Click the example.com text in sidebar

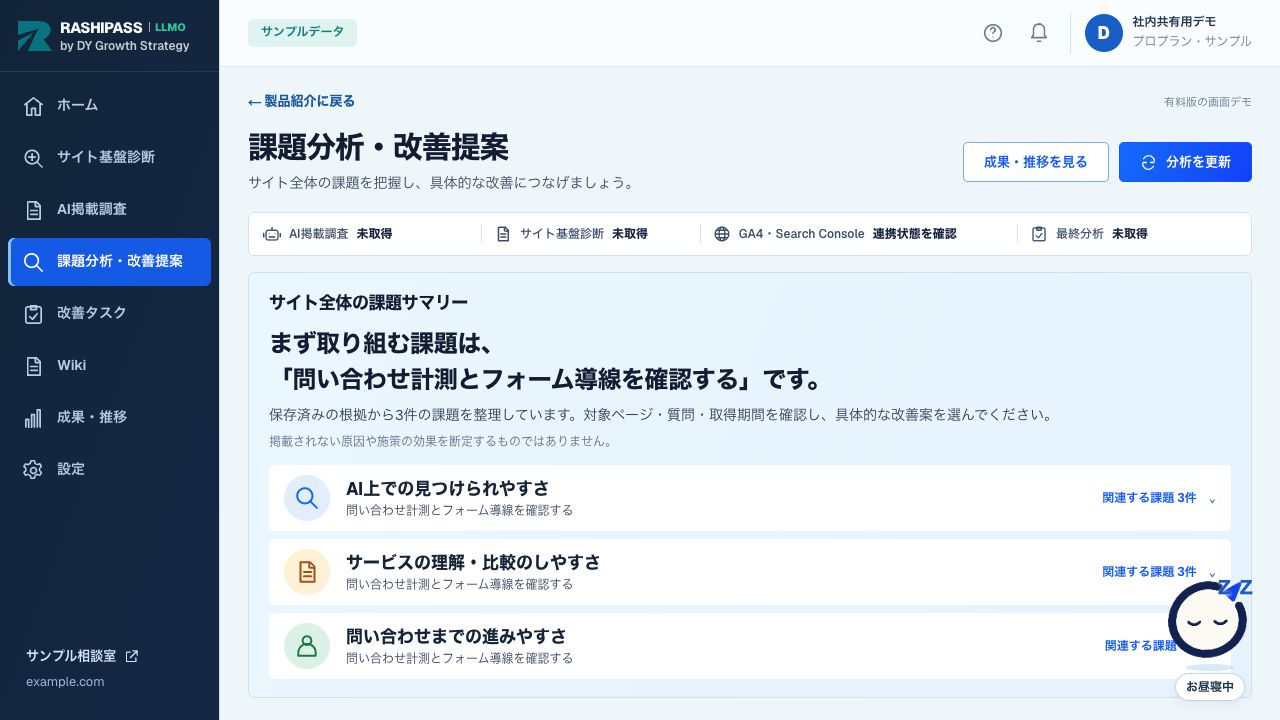click(x=65, y=682)
